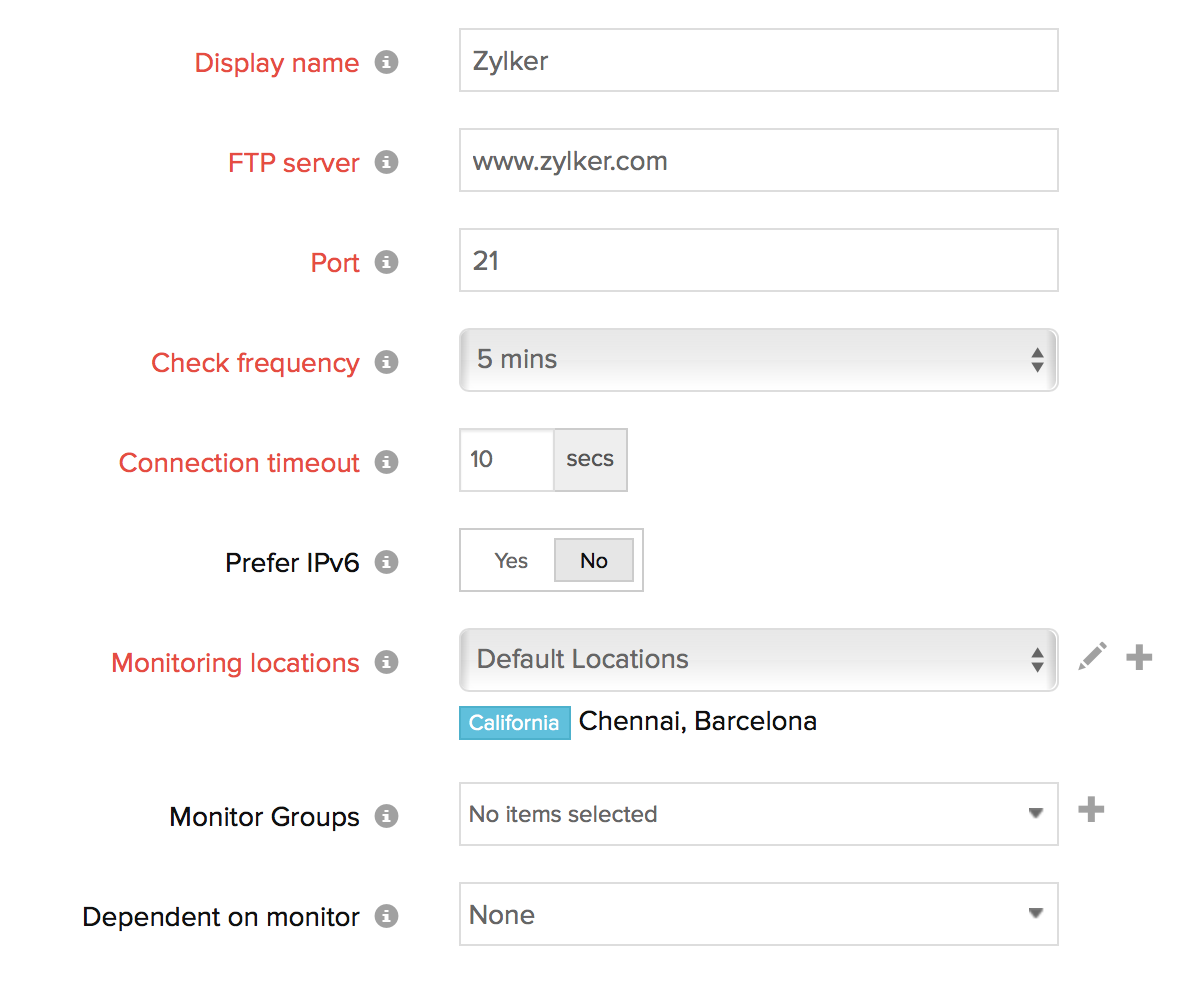Viewport: 1192px width, 984px height.
Task: Show help for Check frequency
Action: click(x=386, y=362)
